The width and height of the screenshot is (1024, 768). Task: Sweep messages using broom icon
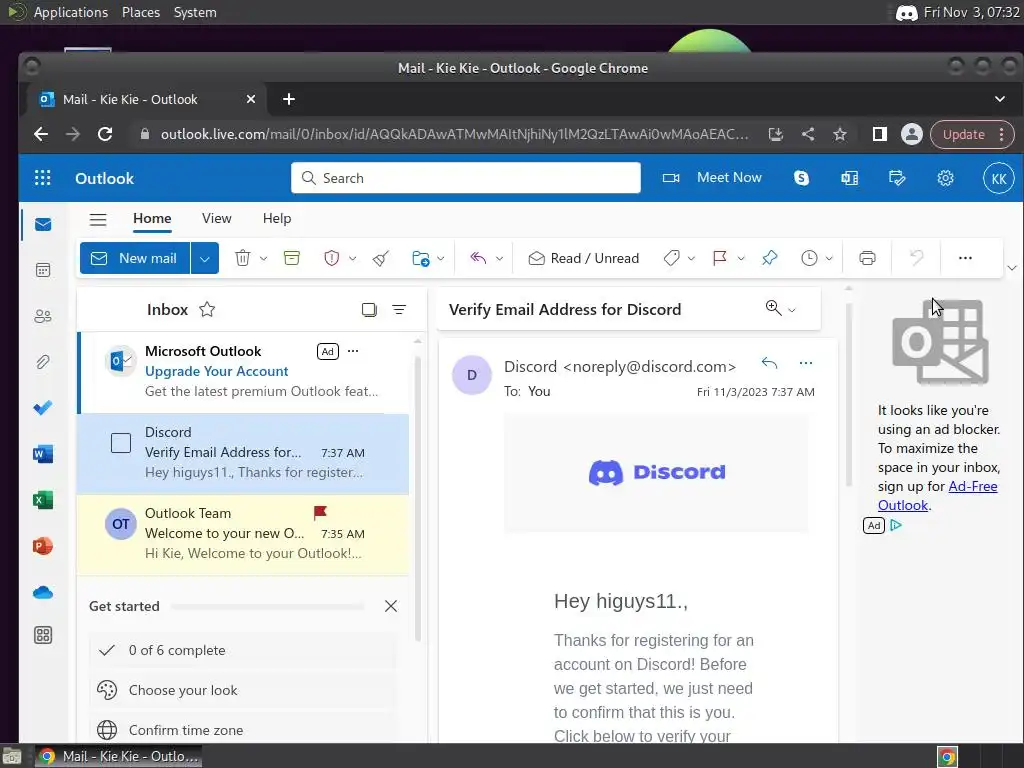(381, 258)
